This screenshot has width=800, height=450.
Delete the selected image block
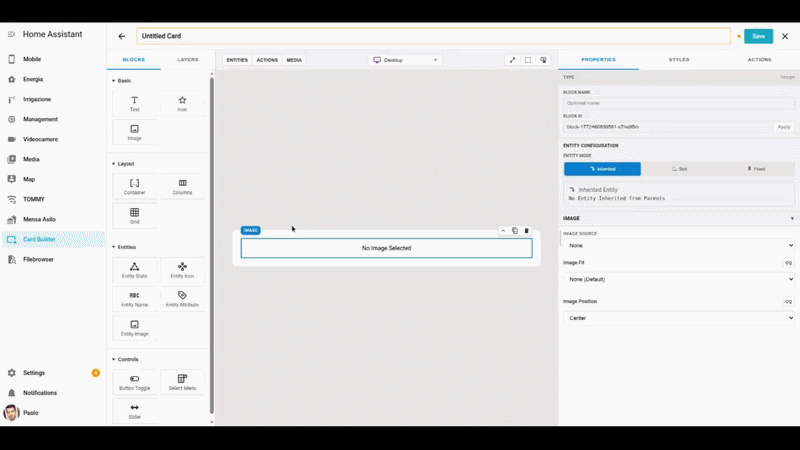[x=527, y=231]
